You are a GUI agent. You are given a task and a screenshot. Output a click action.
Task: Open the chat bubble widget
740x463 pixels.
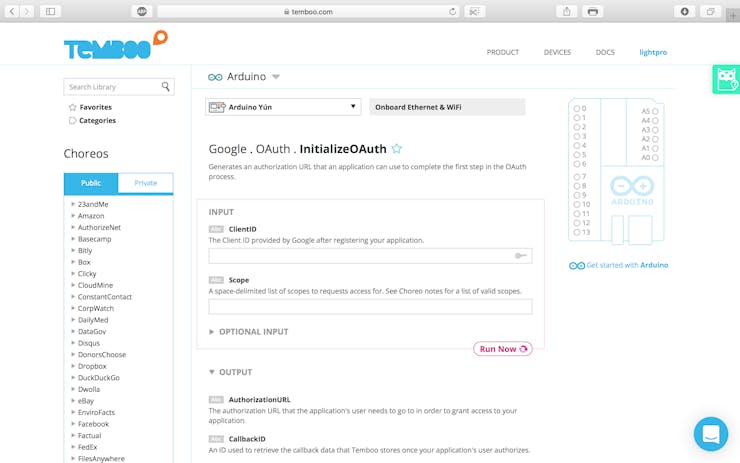pos(710,434)
